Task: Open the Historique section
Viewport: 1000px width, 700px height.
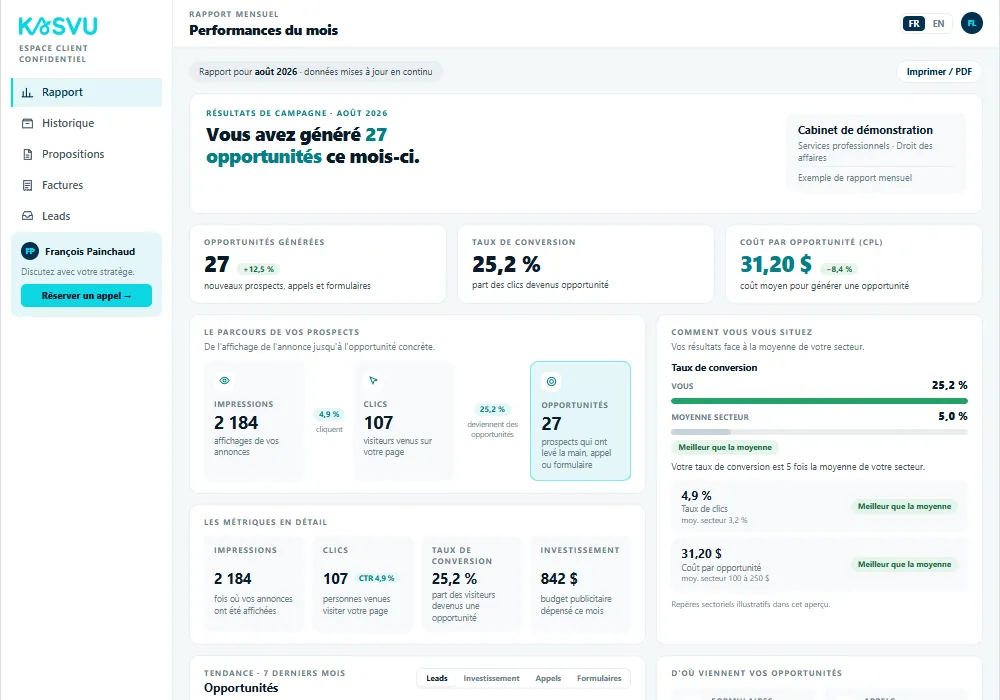Action: [87, 123]
